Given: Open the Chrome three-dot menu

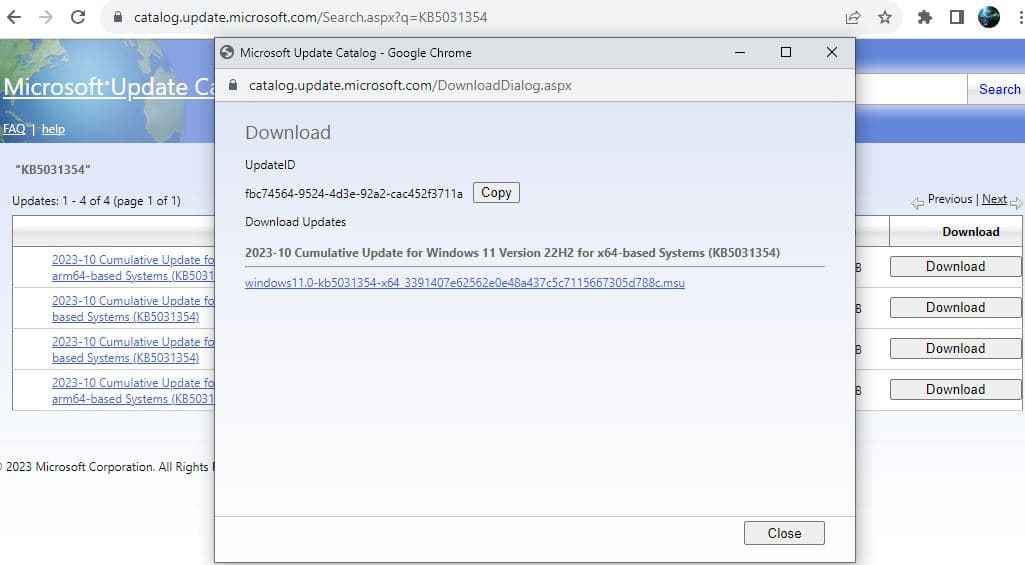Looking at the screenshot, I should coord(1020,18).
